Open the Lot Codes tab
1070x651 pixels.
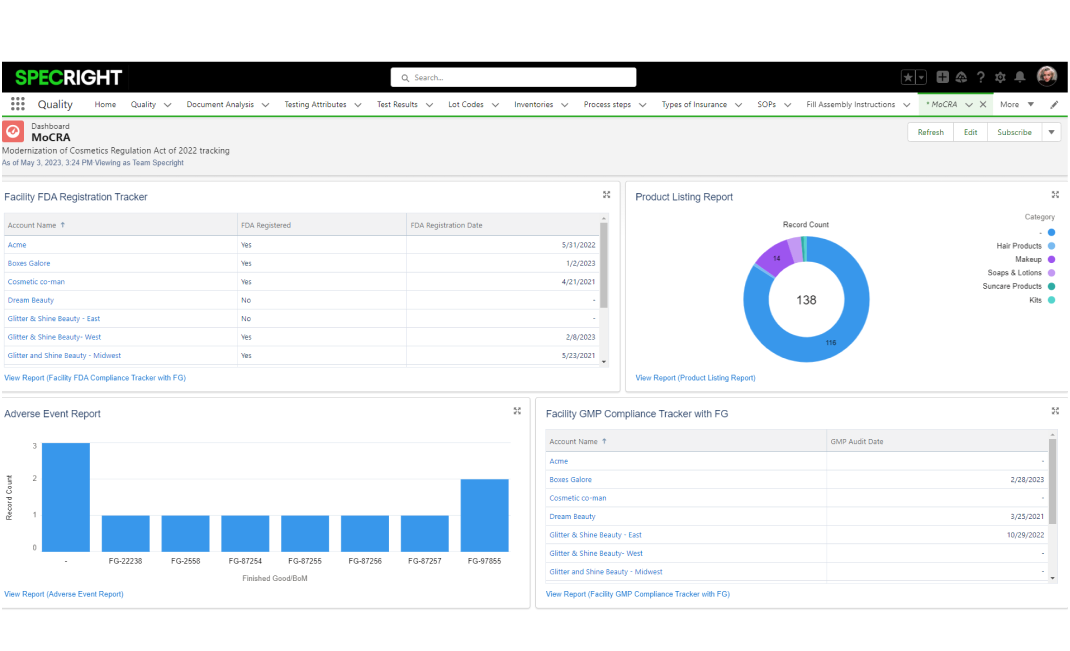click(465, 104)
